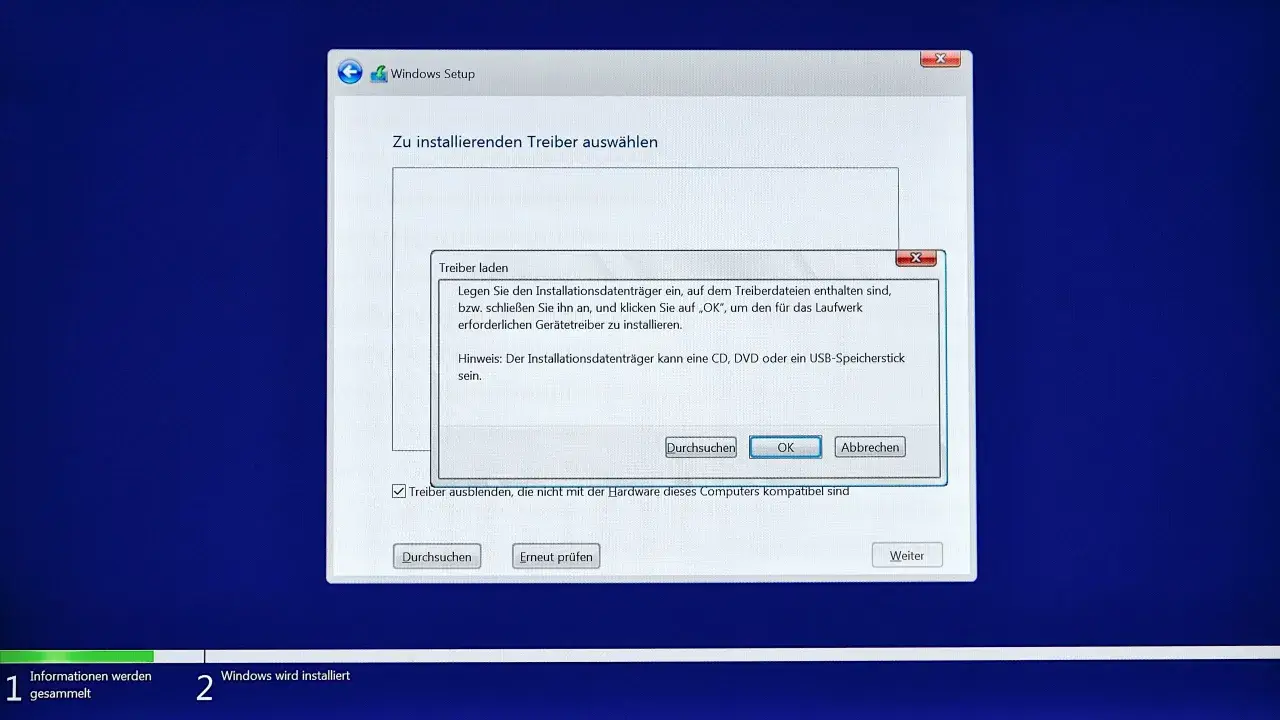Image resolution: width=1280 pixels, height=720 pixels.
Task: Cancel with the Abbrechen button
Action: (x=870, y=447)
